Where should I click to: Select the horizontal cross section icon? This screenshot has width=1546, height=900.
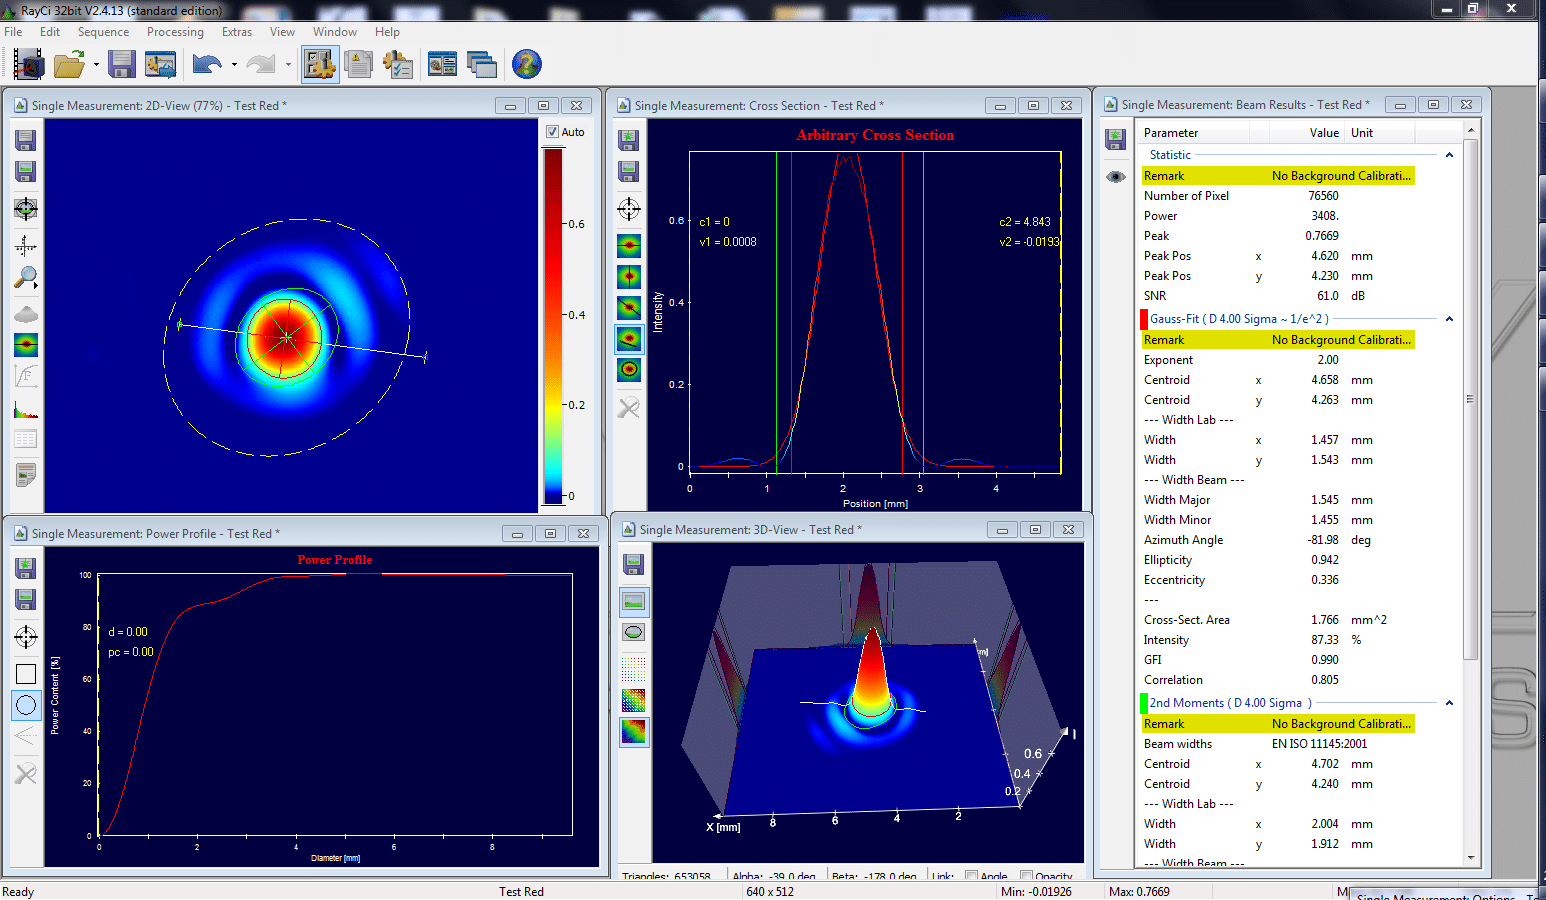point(629,246)
